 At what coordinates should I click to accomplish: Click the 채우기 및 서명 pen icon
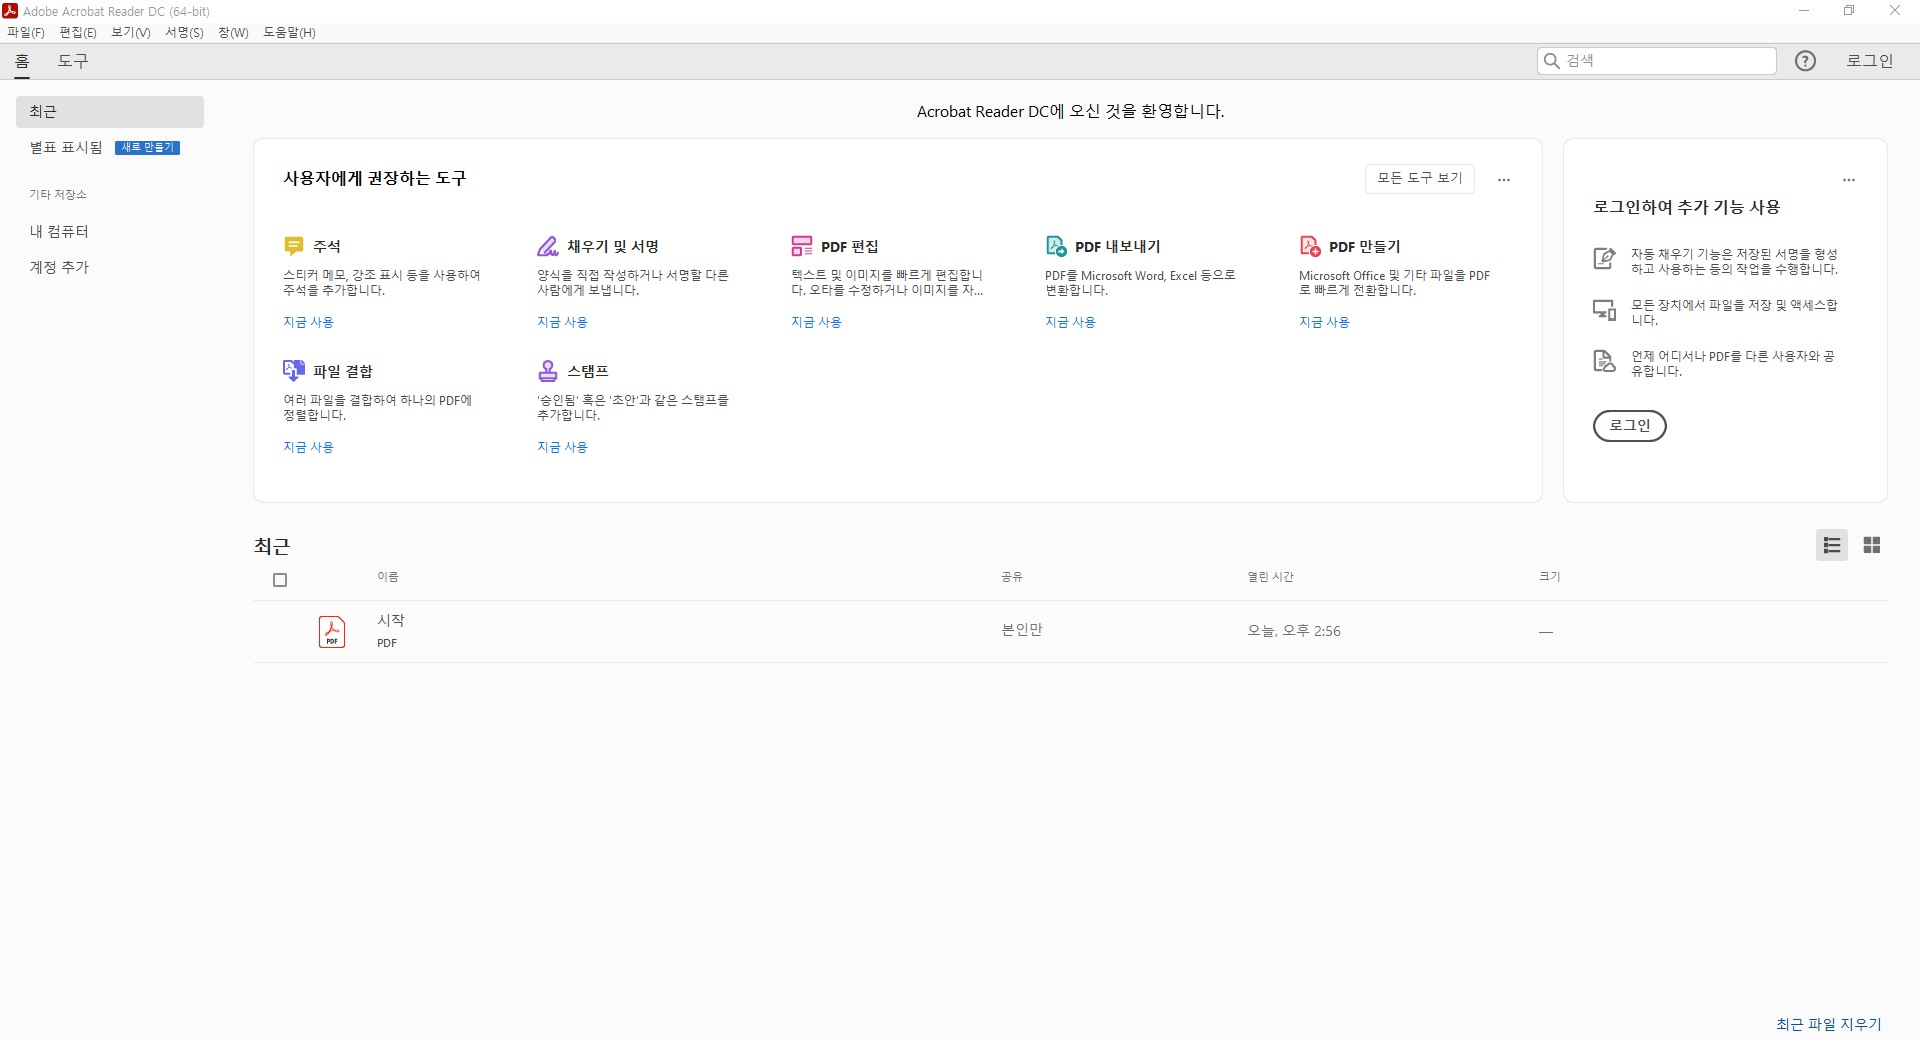(548, 246)
